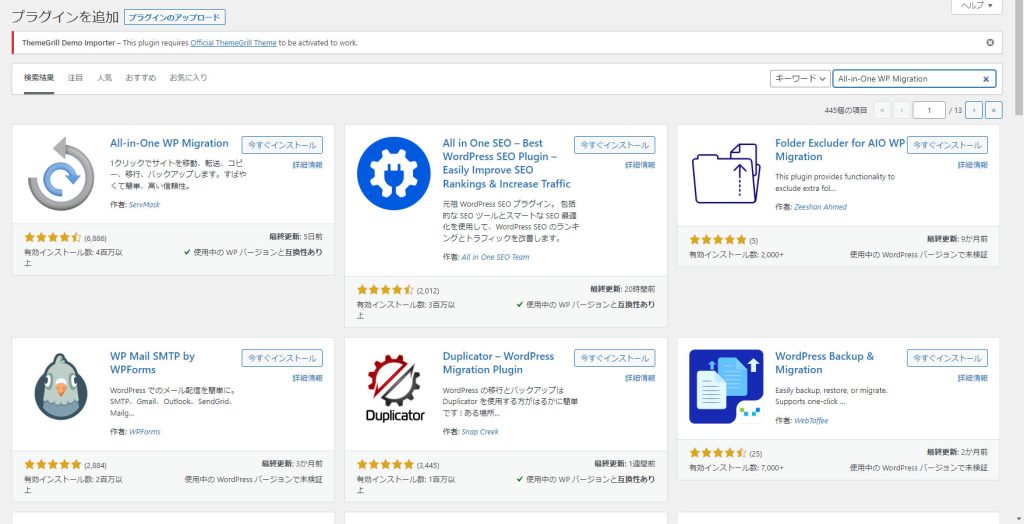
Task: Open the All in One SEO title link
Action: coord(507,163)
